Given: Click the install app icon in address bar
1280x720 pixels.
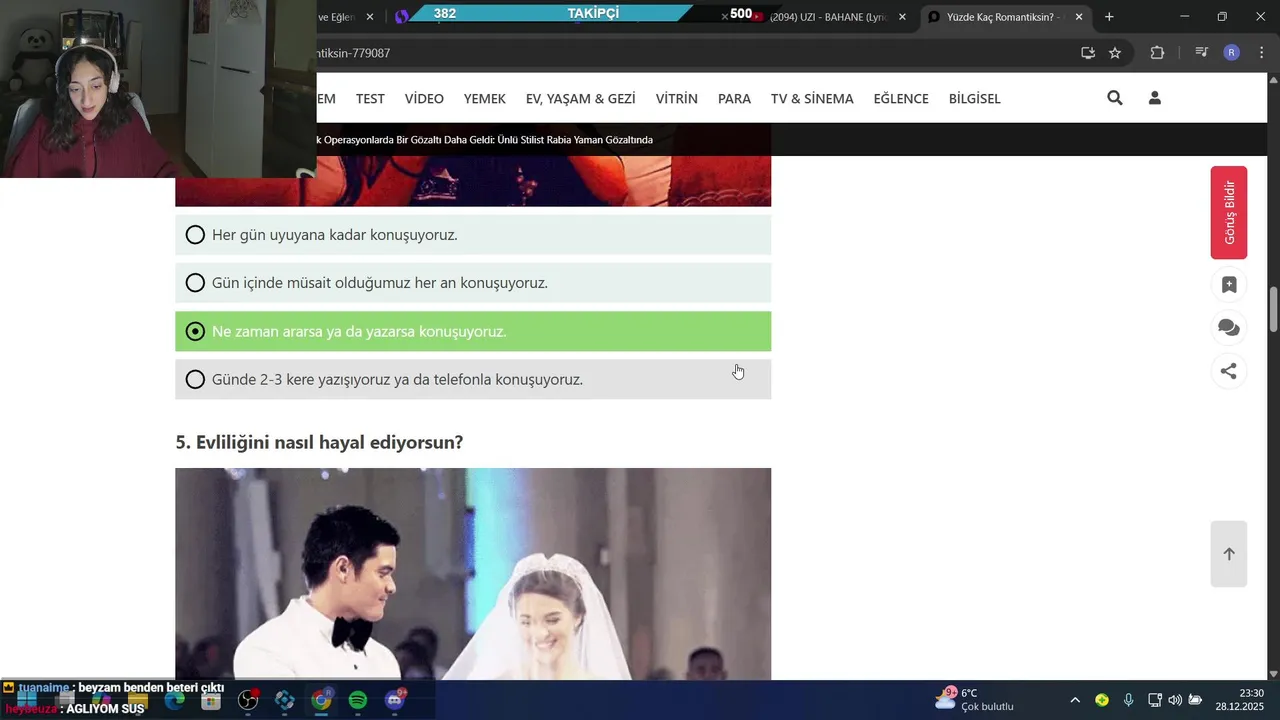Looking at the screenshot, I should (1088, 53).
